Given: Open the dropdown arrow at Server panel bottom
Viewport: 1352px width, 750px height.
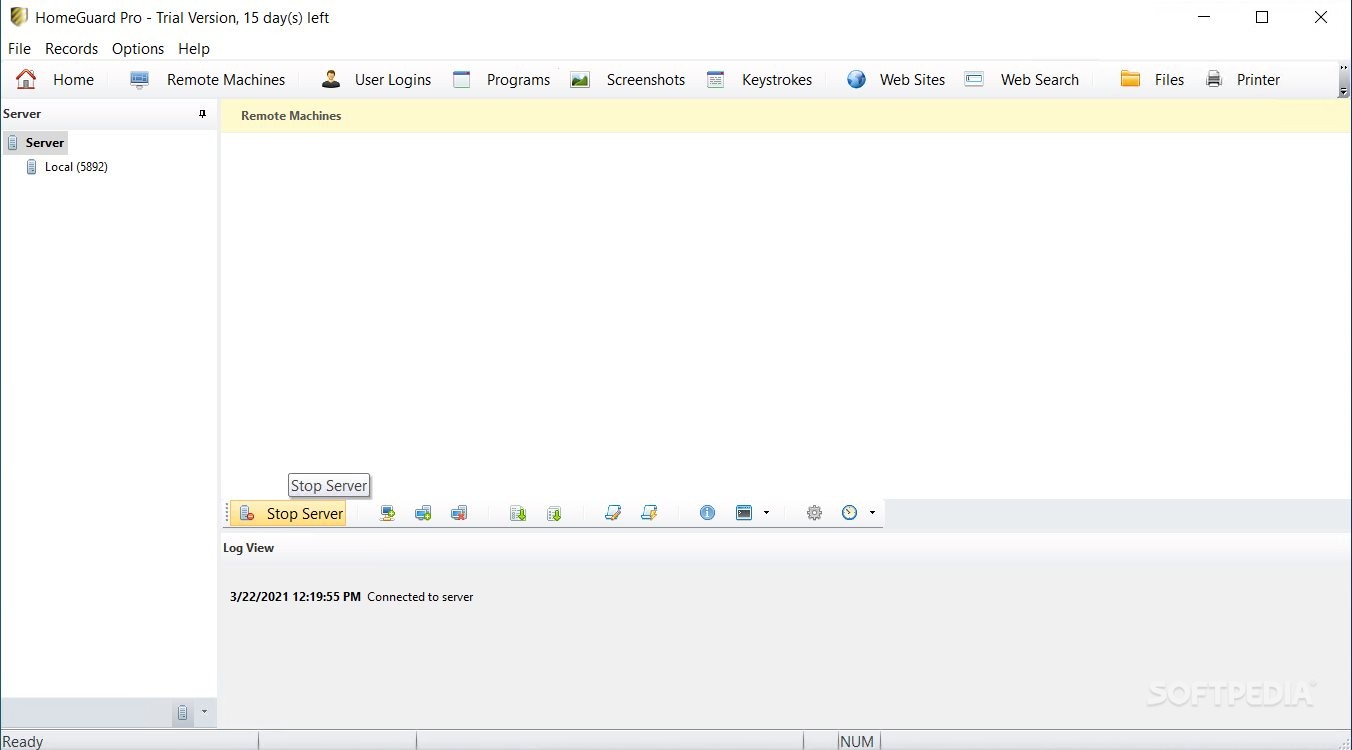Looking at the screenshot, I should click(204, 712).
